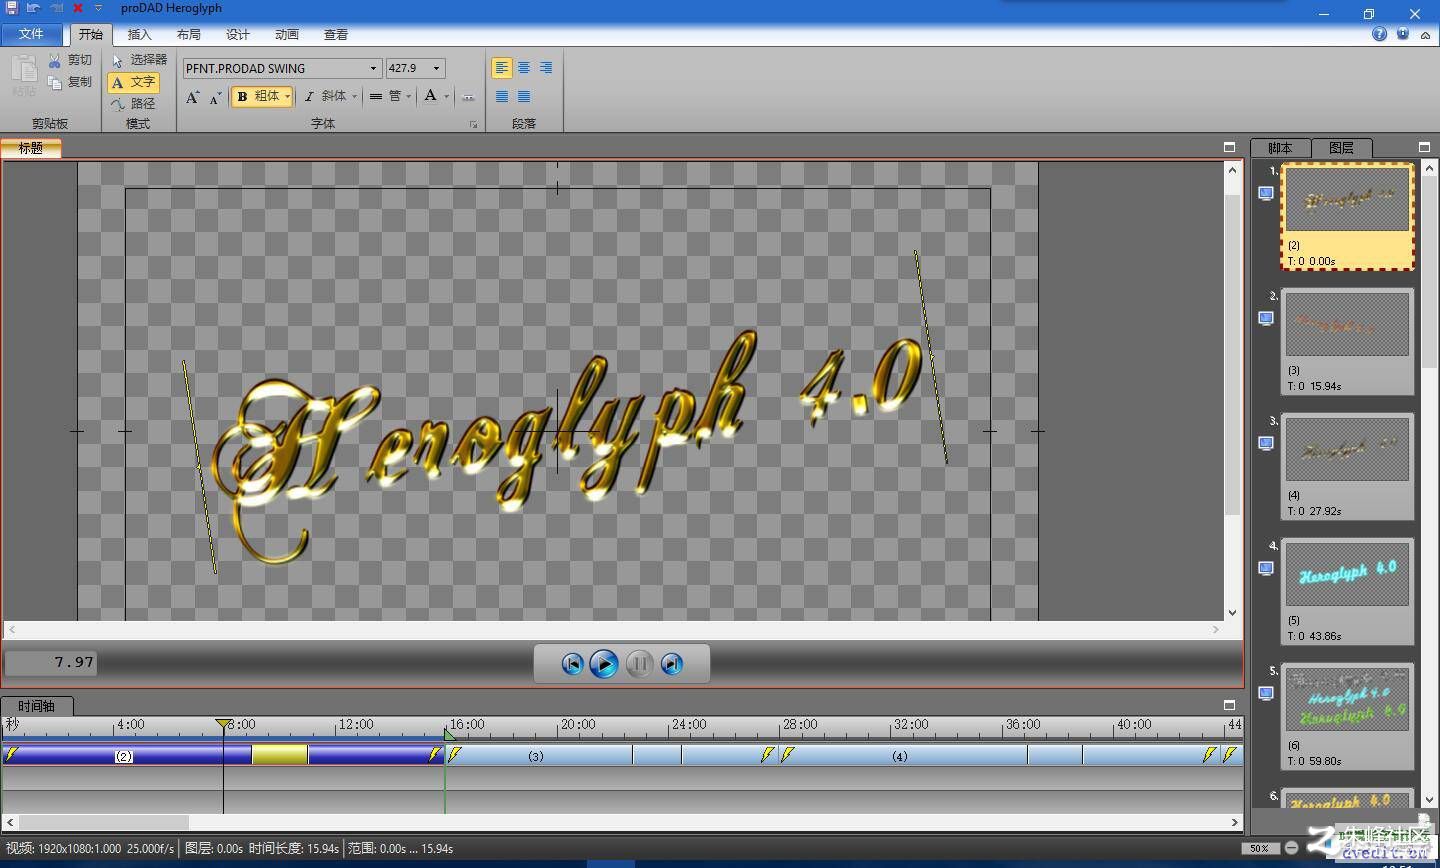The image size is (1440, 868).
Task: Select the 选择器 selector mode
Action: tap(139, 60)
